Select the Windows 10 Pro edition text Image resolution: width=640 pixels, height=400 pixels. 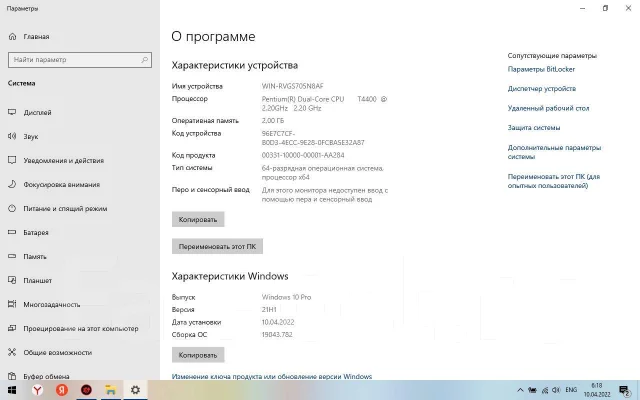[x=287, y=297]
